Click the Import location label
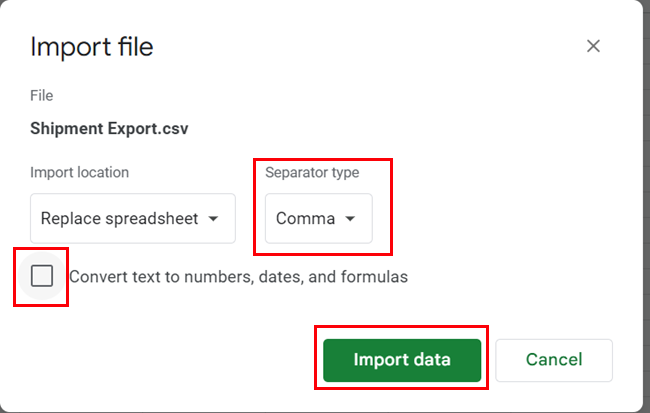Viewport: 650px width, 413px height. (79, 172)
